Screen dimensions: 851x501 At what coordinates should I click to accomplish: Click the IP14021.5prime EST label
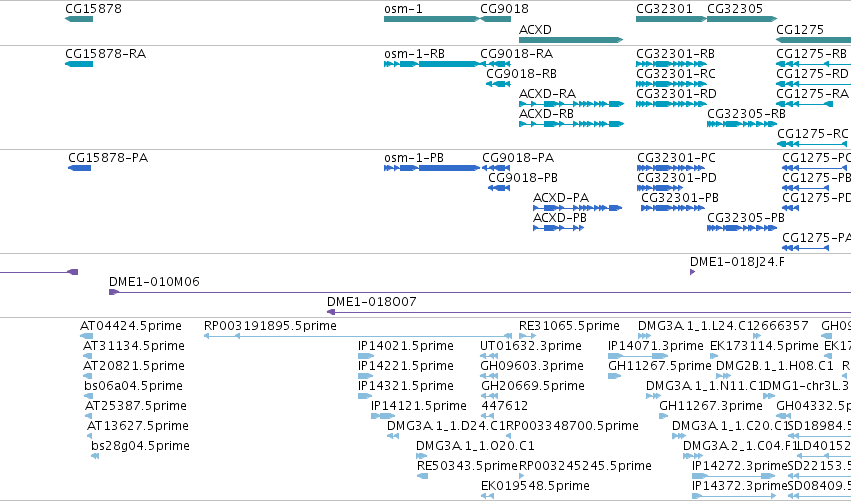[406, 346]
